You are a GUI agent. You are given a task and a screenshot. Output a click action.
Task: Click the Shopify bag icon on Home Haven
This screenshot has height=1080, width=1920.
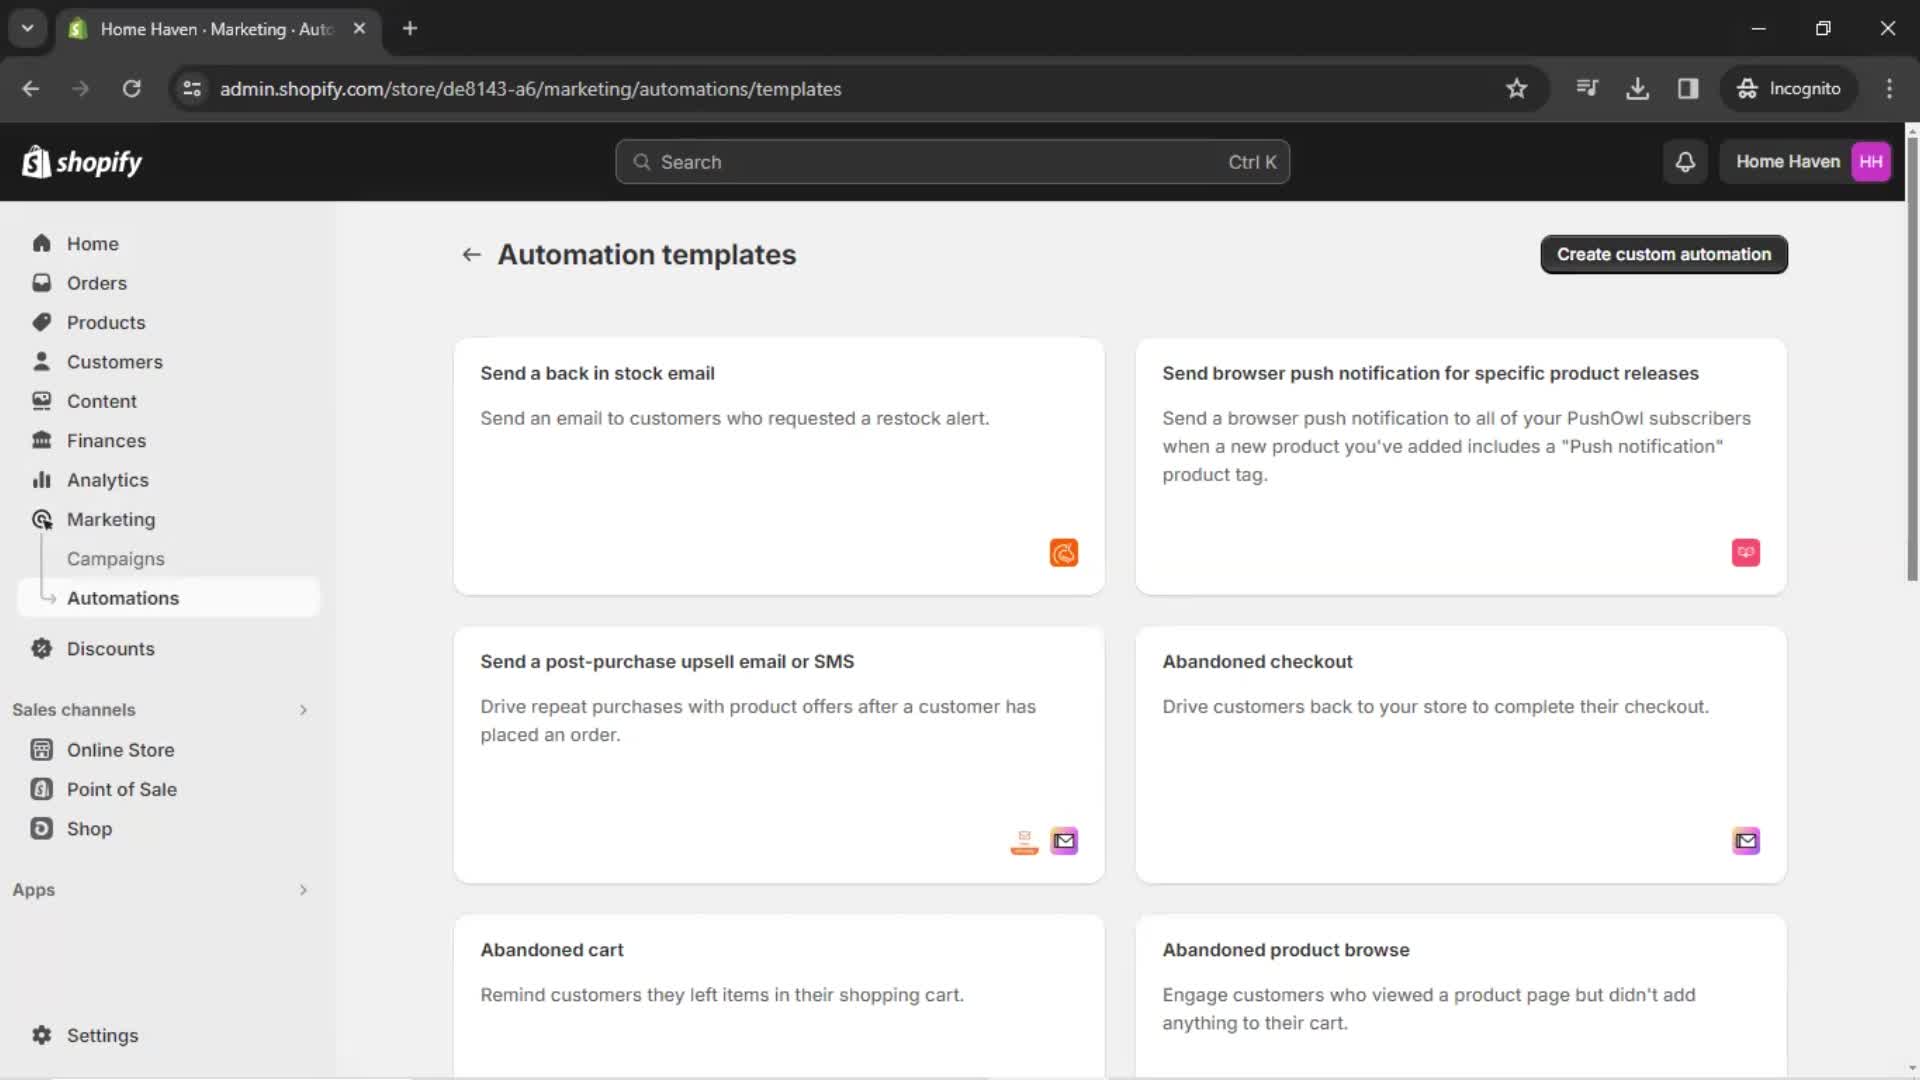[x=37, y=162]
